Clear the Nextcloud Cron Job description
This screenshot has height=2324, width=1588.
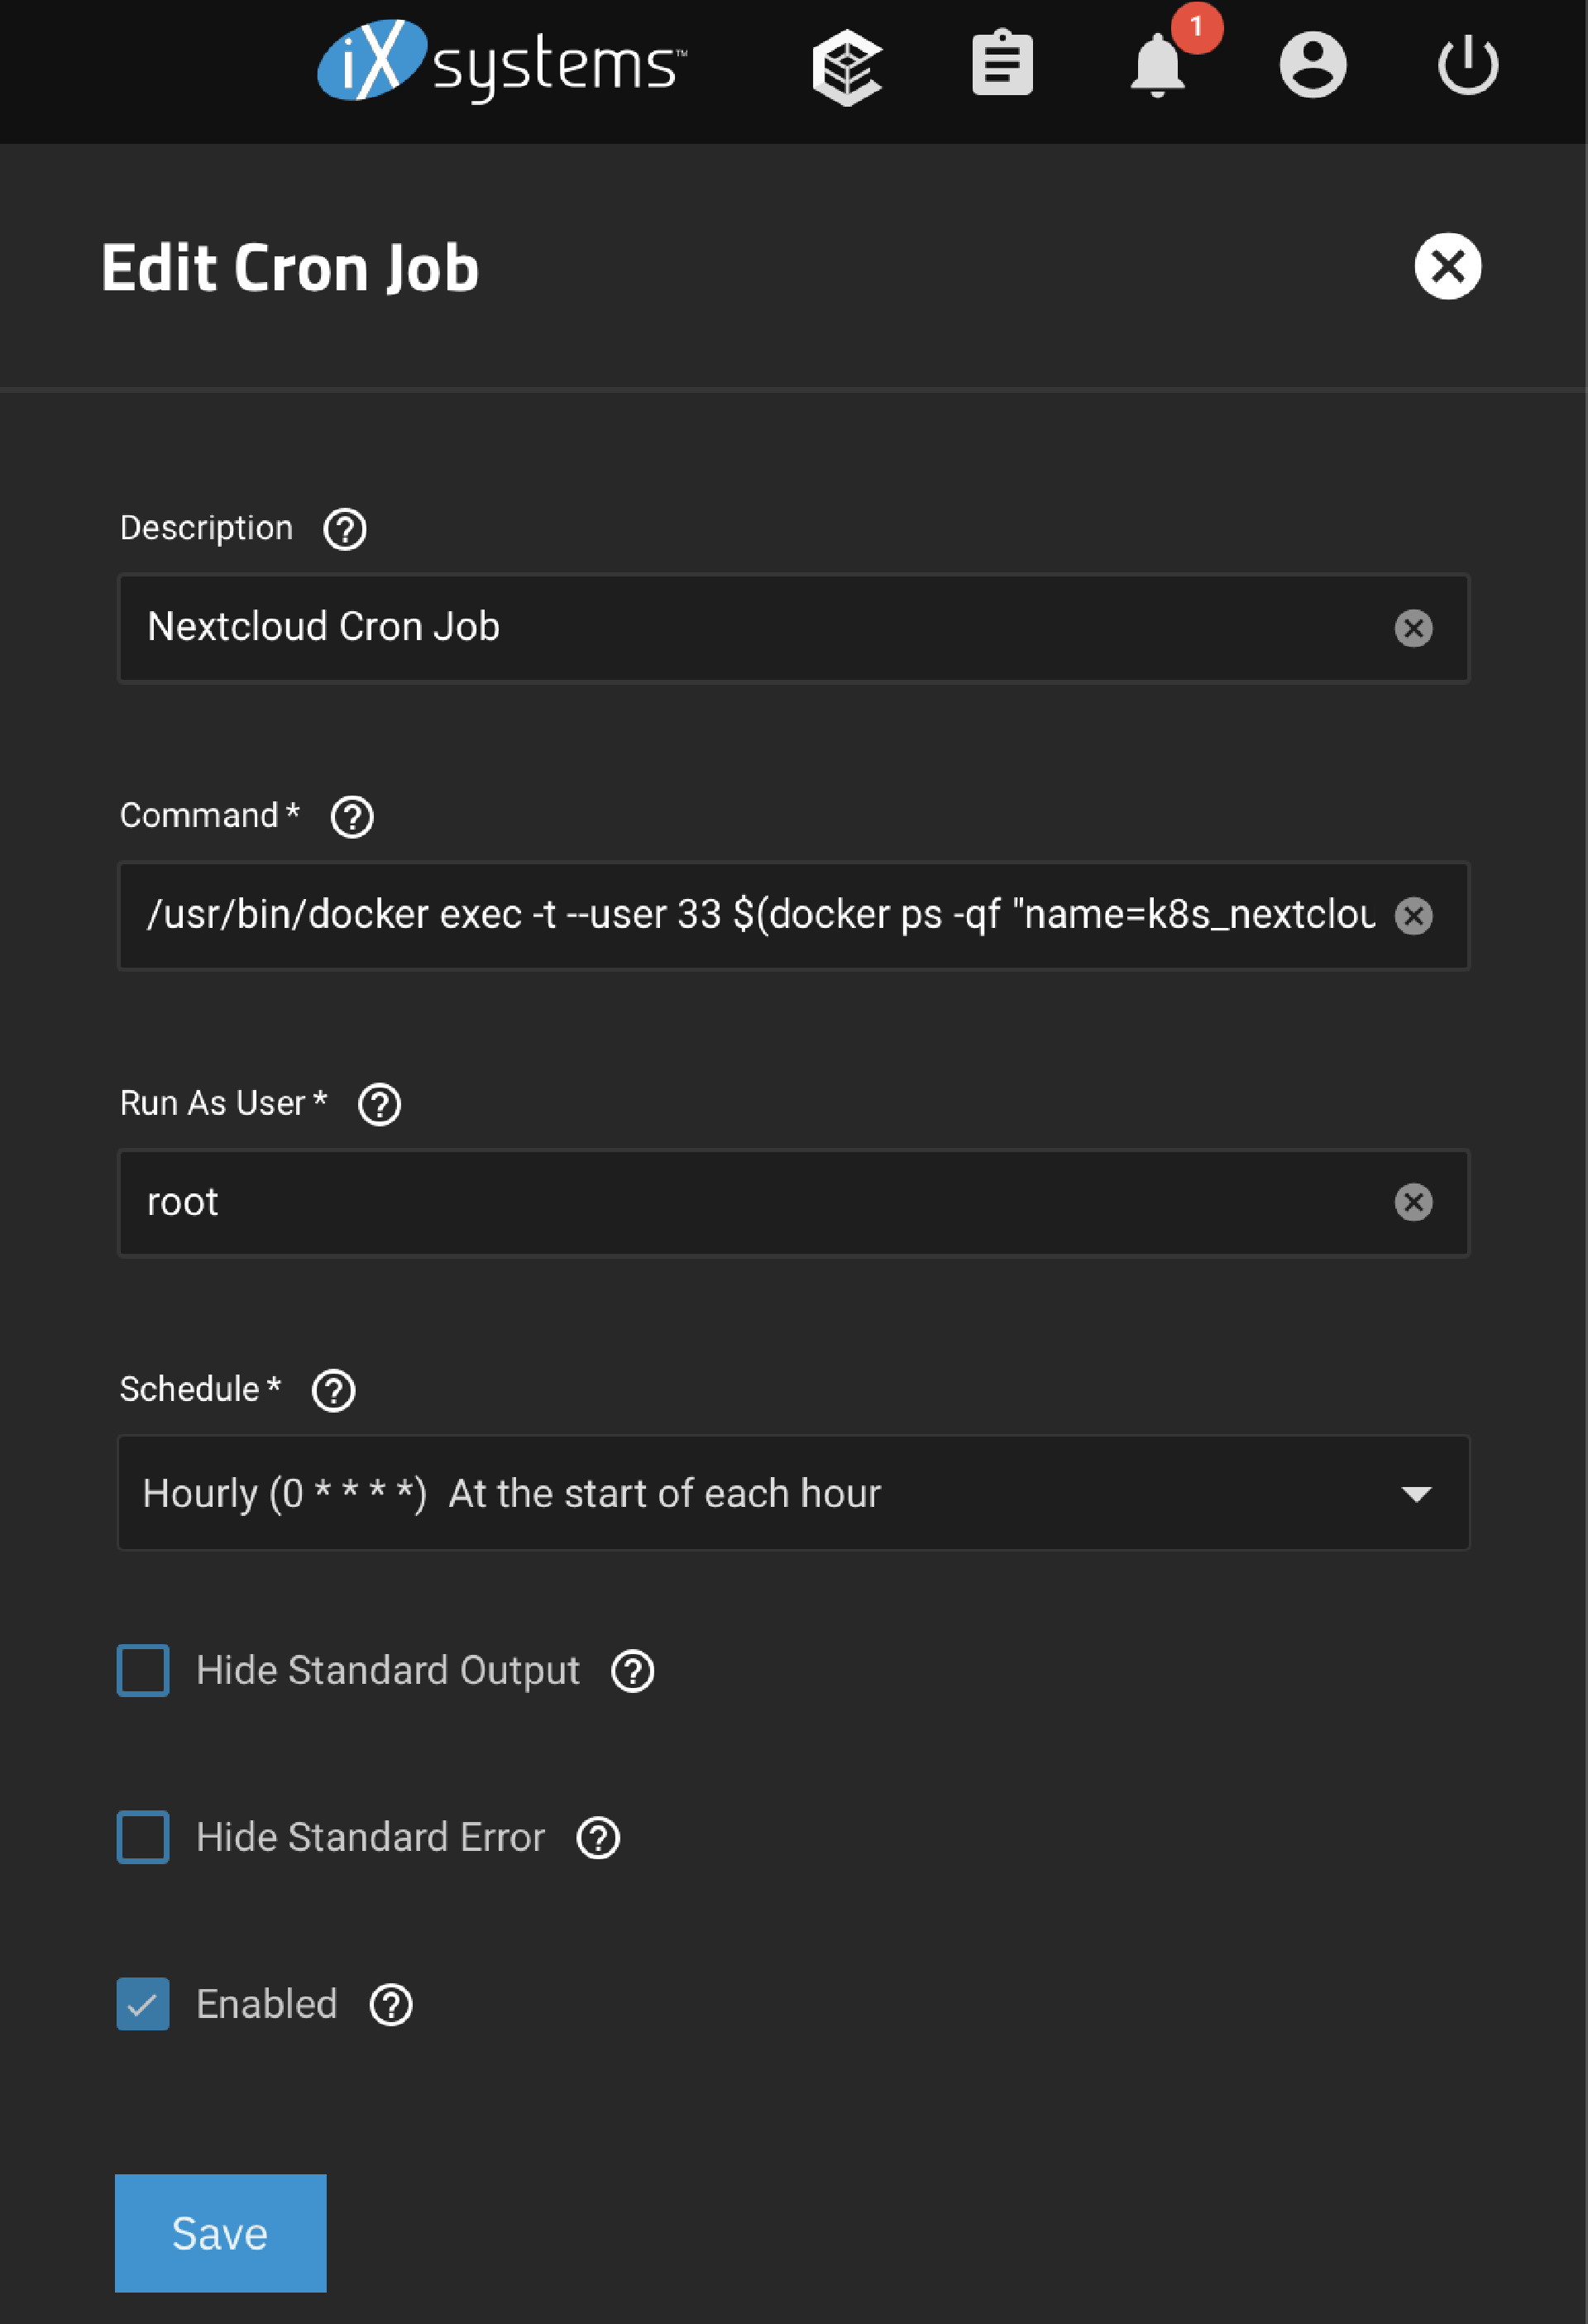1414,628
